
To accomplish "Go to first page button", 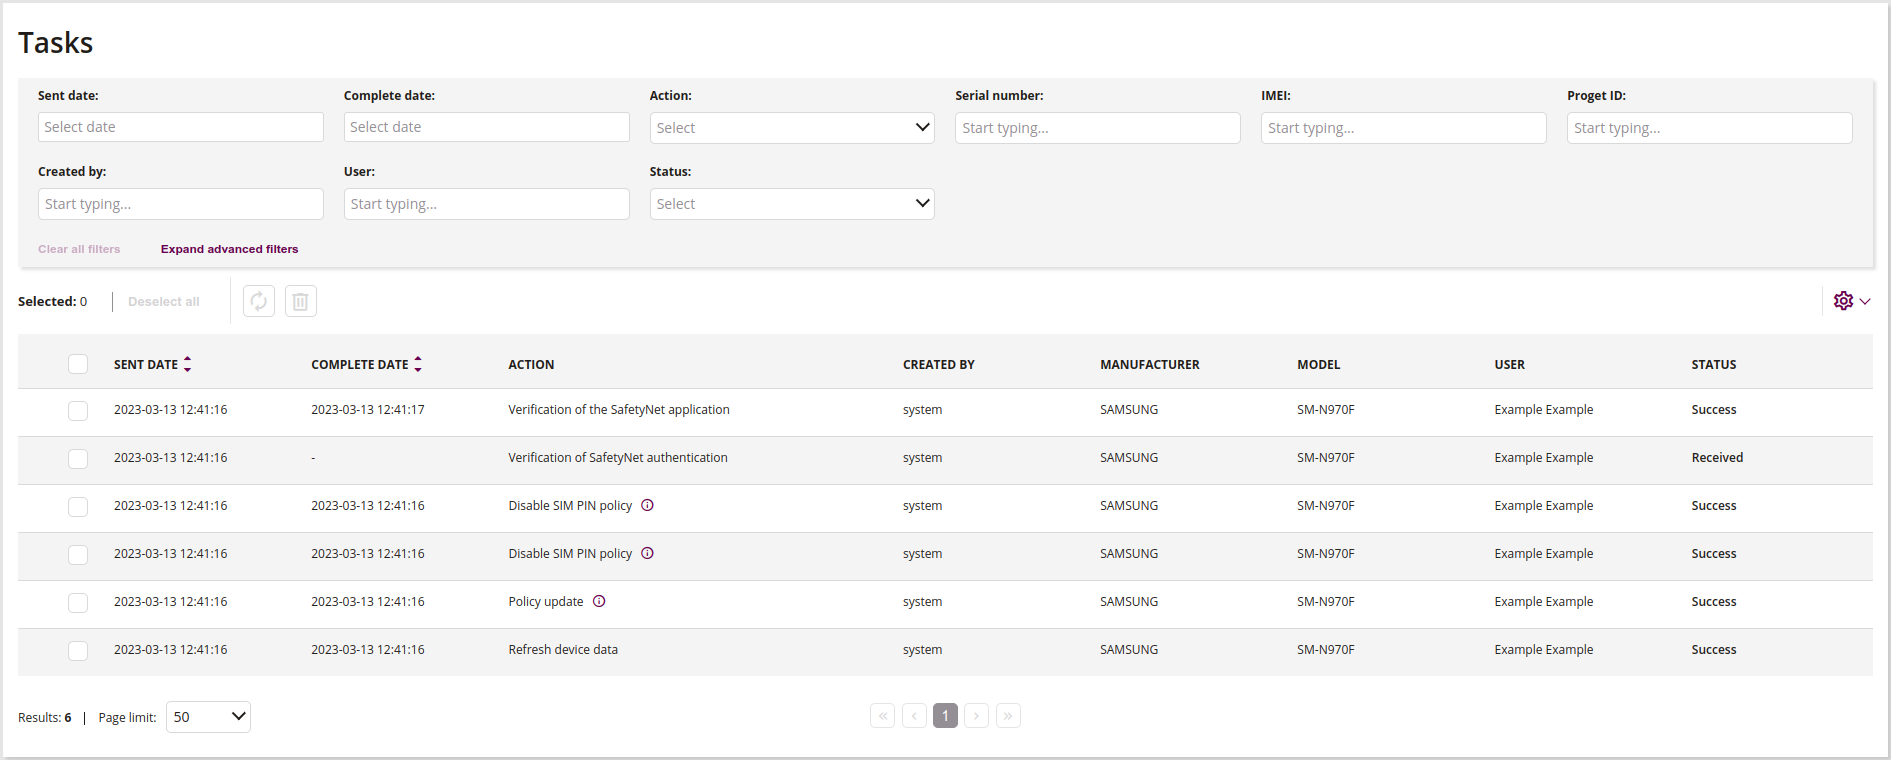I will pos(882,716).
